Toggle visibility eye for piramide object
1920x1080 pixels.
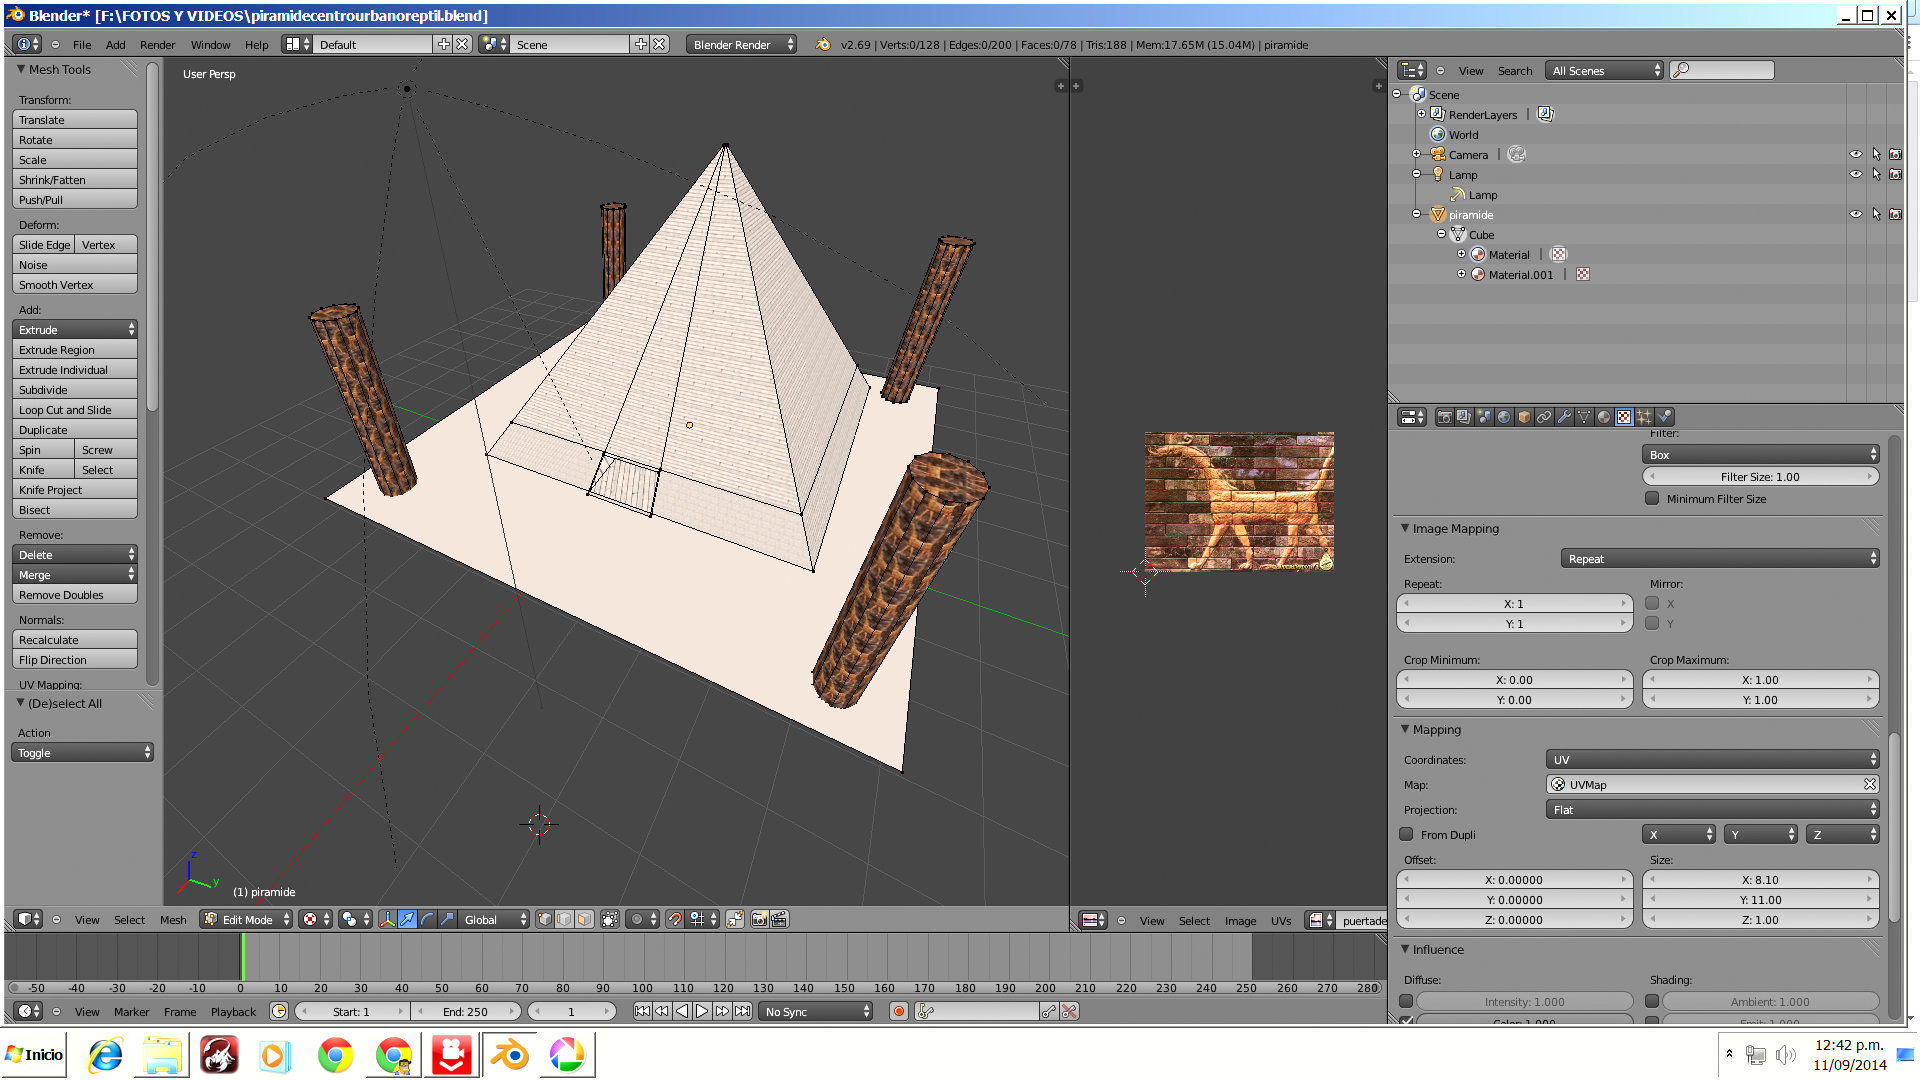[1856, 215]
